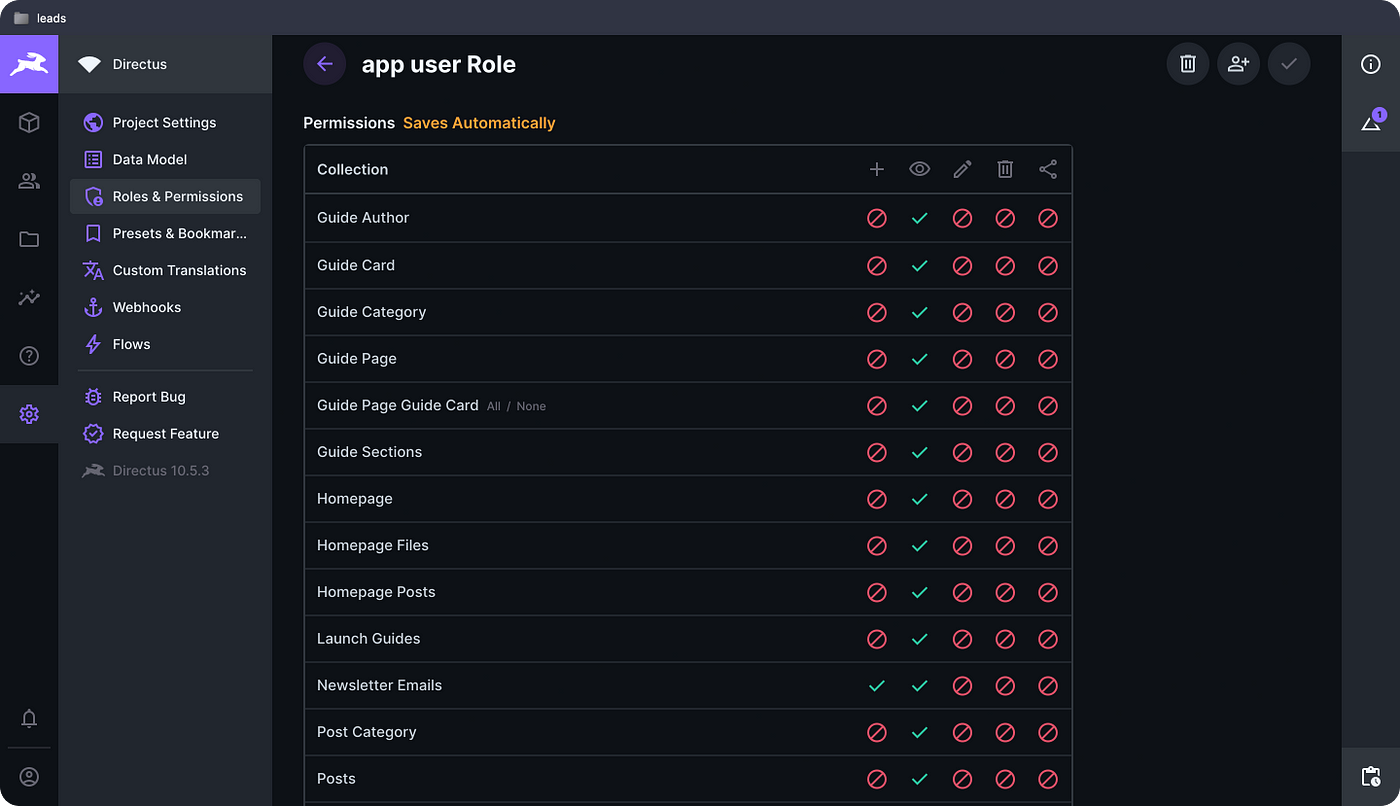Open the Data Model settings
The width and height of the screenshot is (1400, 806).
[150, 159]
